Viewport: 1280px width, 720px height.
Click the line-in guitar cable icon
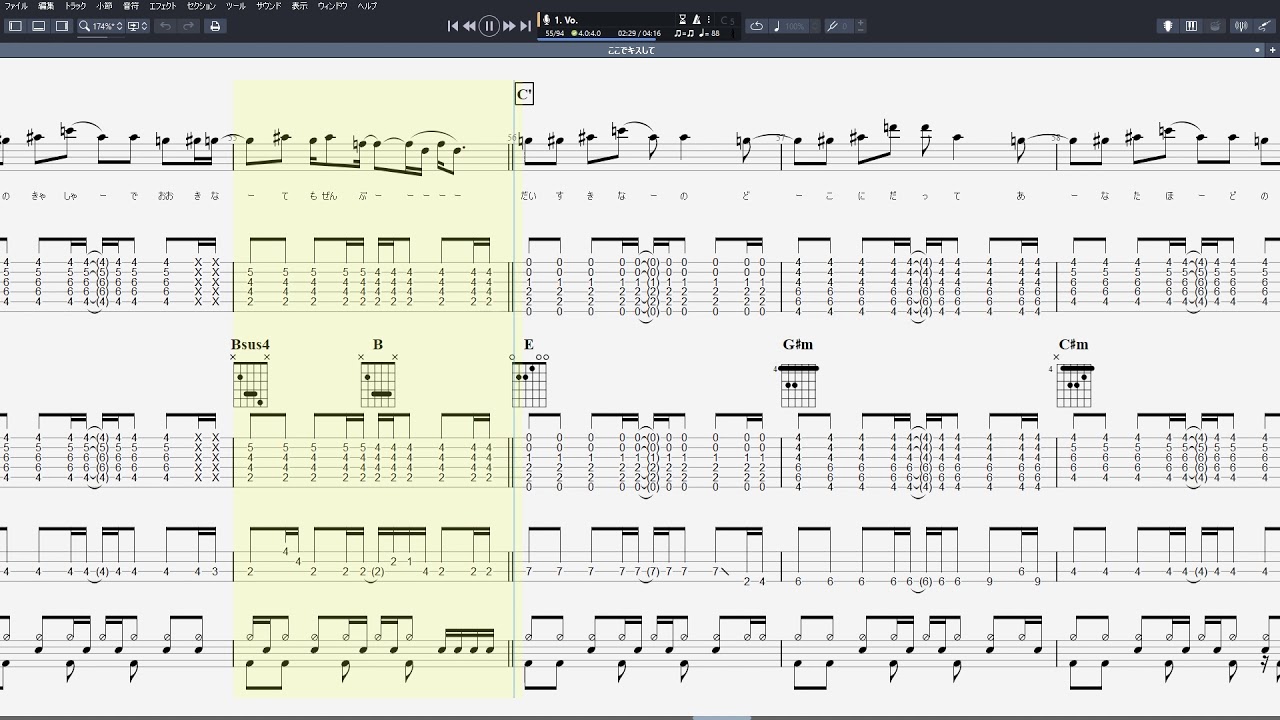[x=1264, y=26]
